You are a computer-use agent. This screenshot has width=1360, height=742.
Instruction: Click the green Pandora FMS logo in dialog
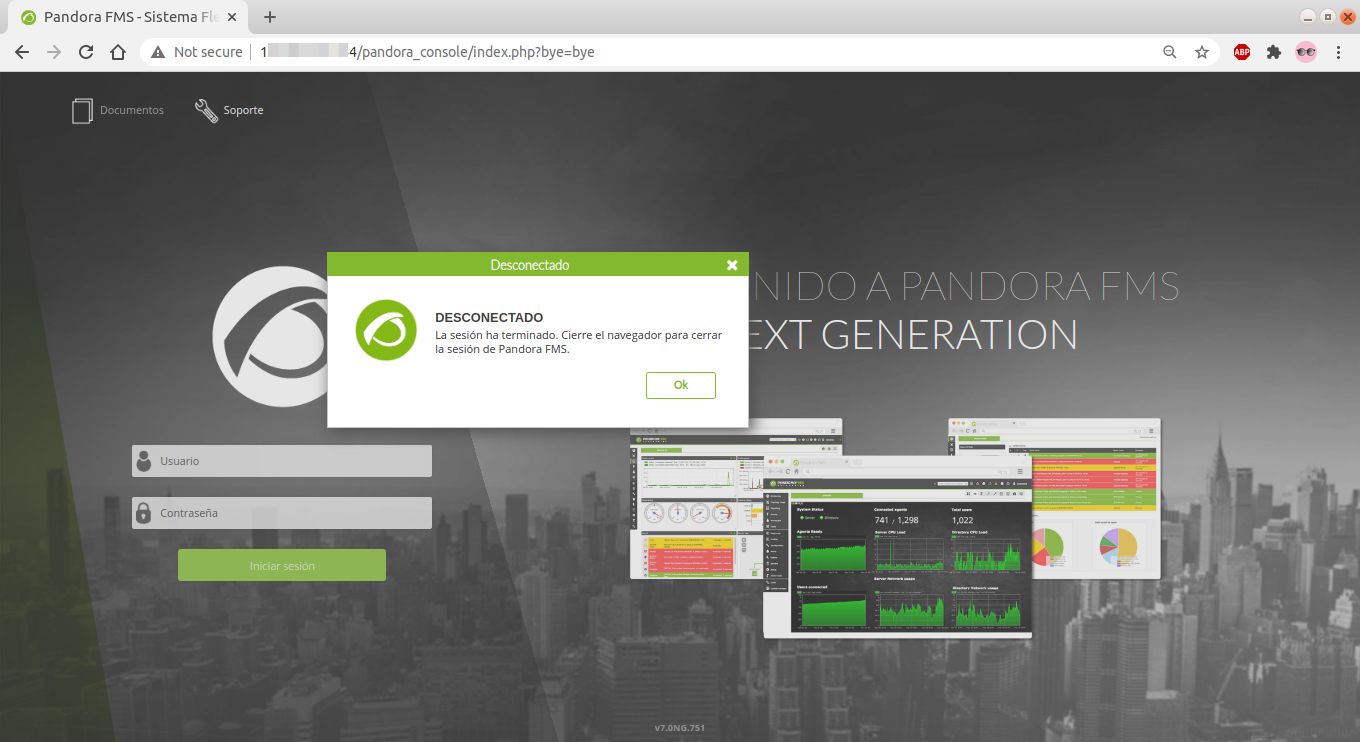(x=386, y=330)
